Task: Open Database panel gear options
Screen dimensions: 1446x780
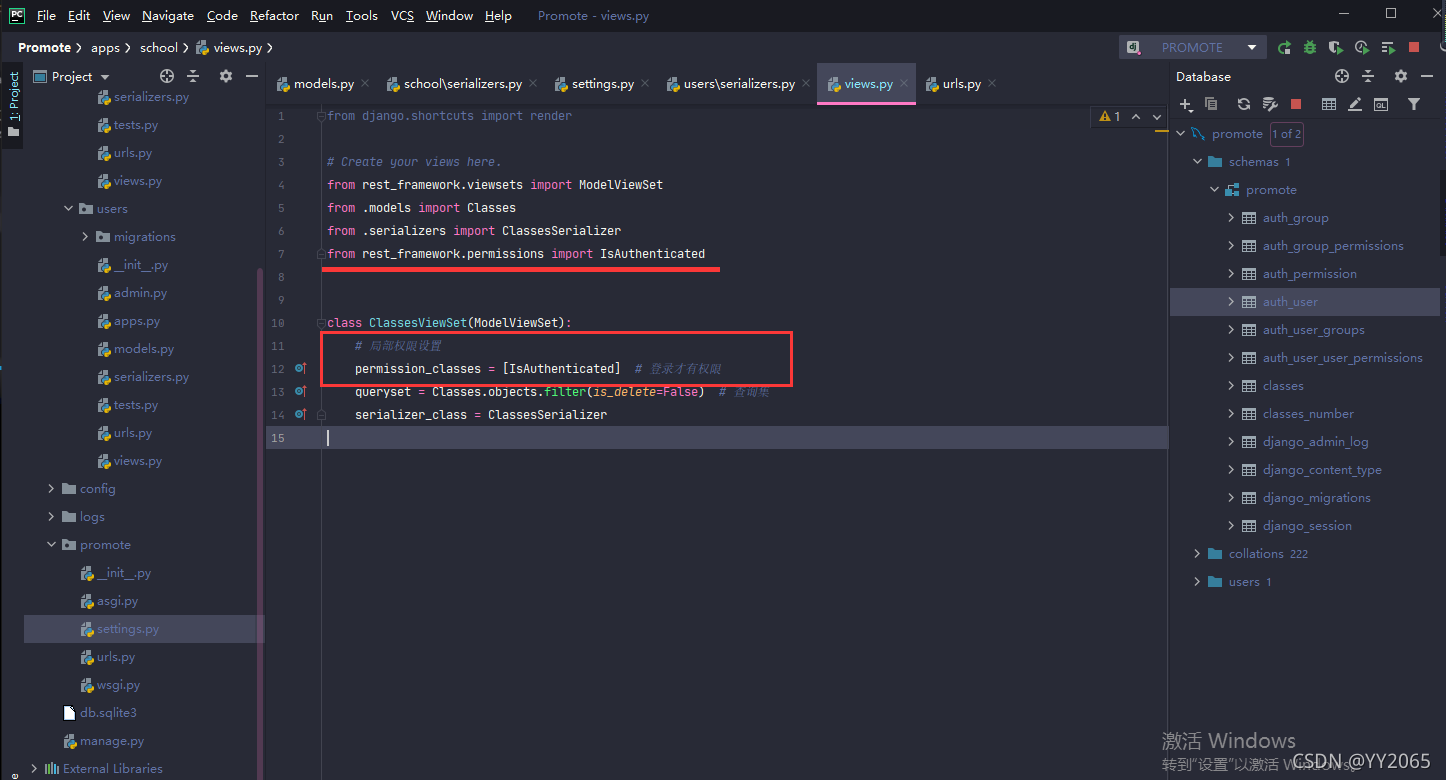Action: click(x=1401, y=76)
